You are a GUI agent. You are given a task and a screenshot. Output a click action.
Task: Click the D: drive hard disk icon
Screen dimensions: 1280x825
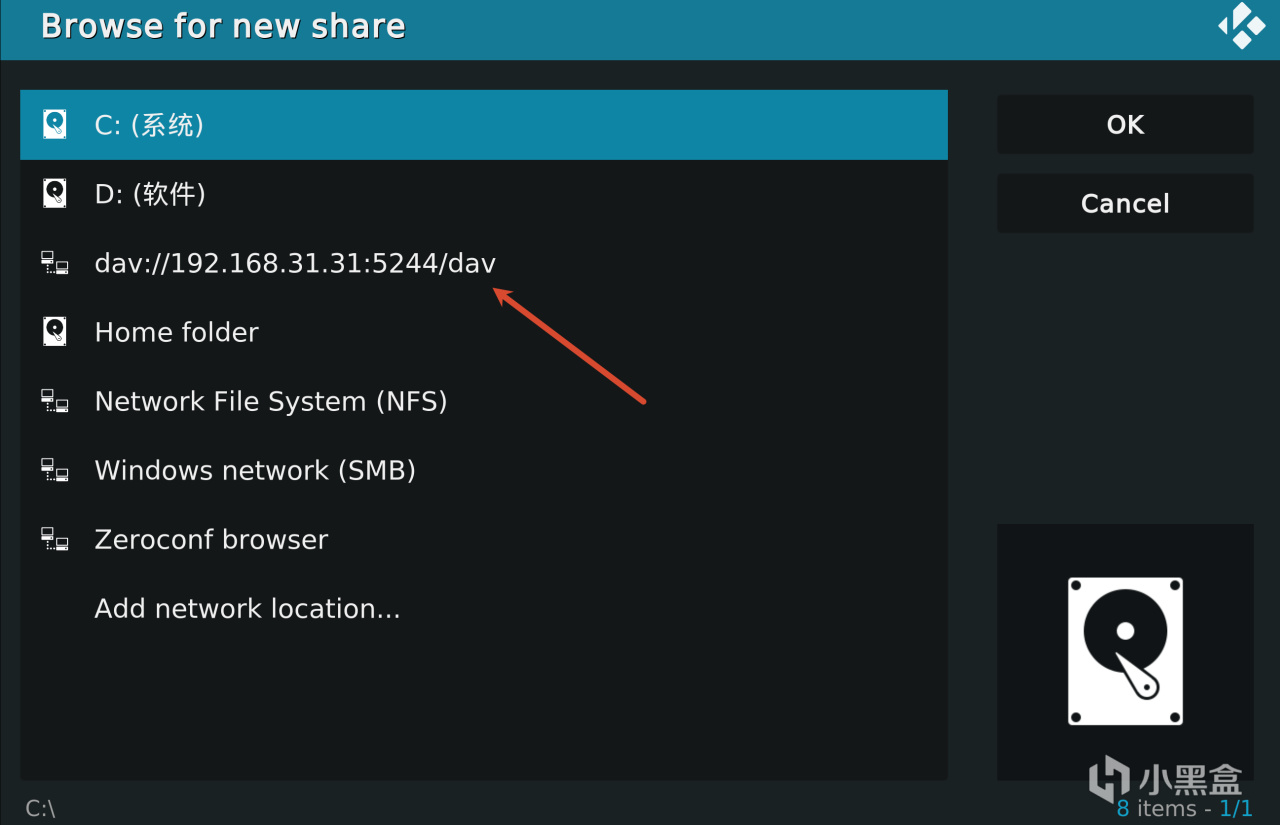55,193
